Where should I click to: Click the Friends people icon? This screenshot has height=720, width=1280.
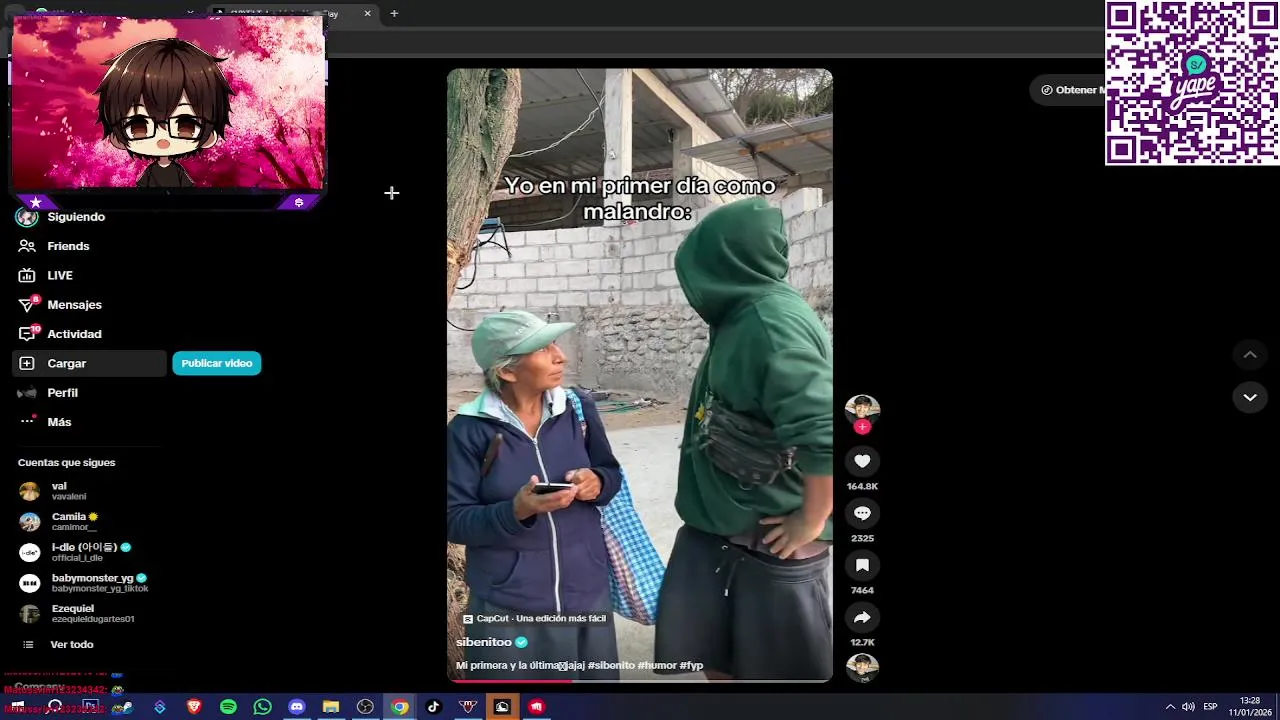click(27, 246)
